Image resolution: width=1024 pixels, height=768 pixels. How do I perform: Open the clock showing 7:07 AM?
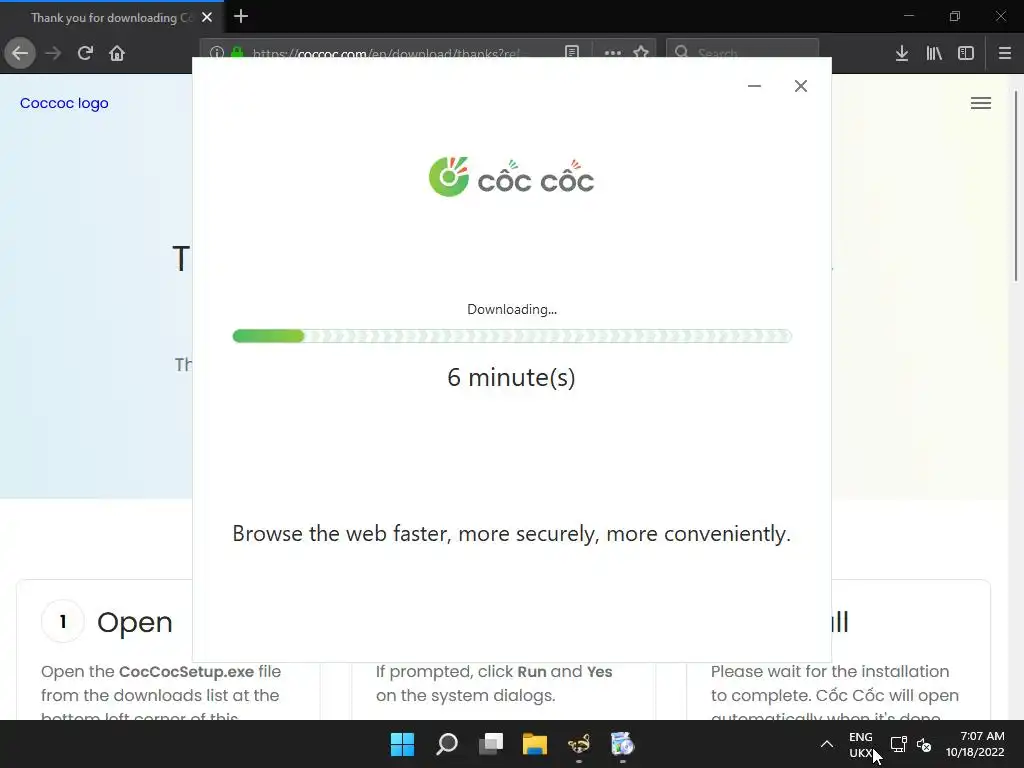click(975, 744)
